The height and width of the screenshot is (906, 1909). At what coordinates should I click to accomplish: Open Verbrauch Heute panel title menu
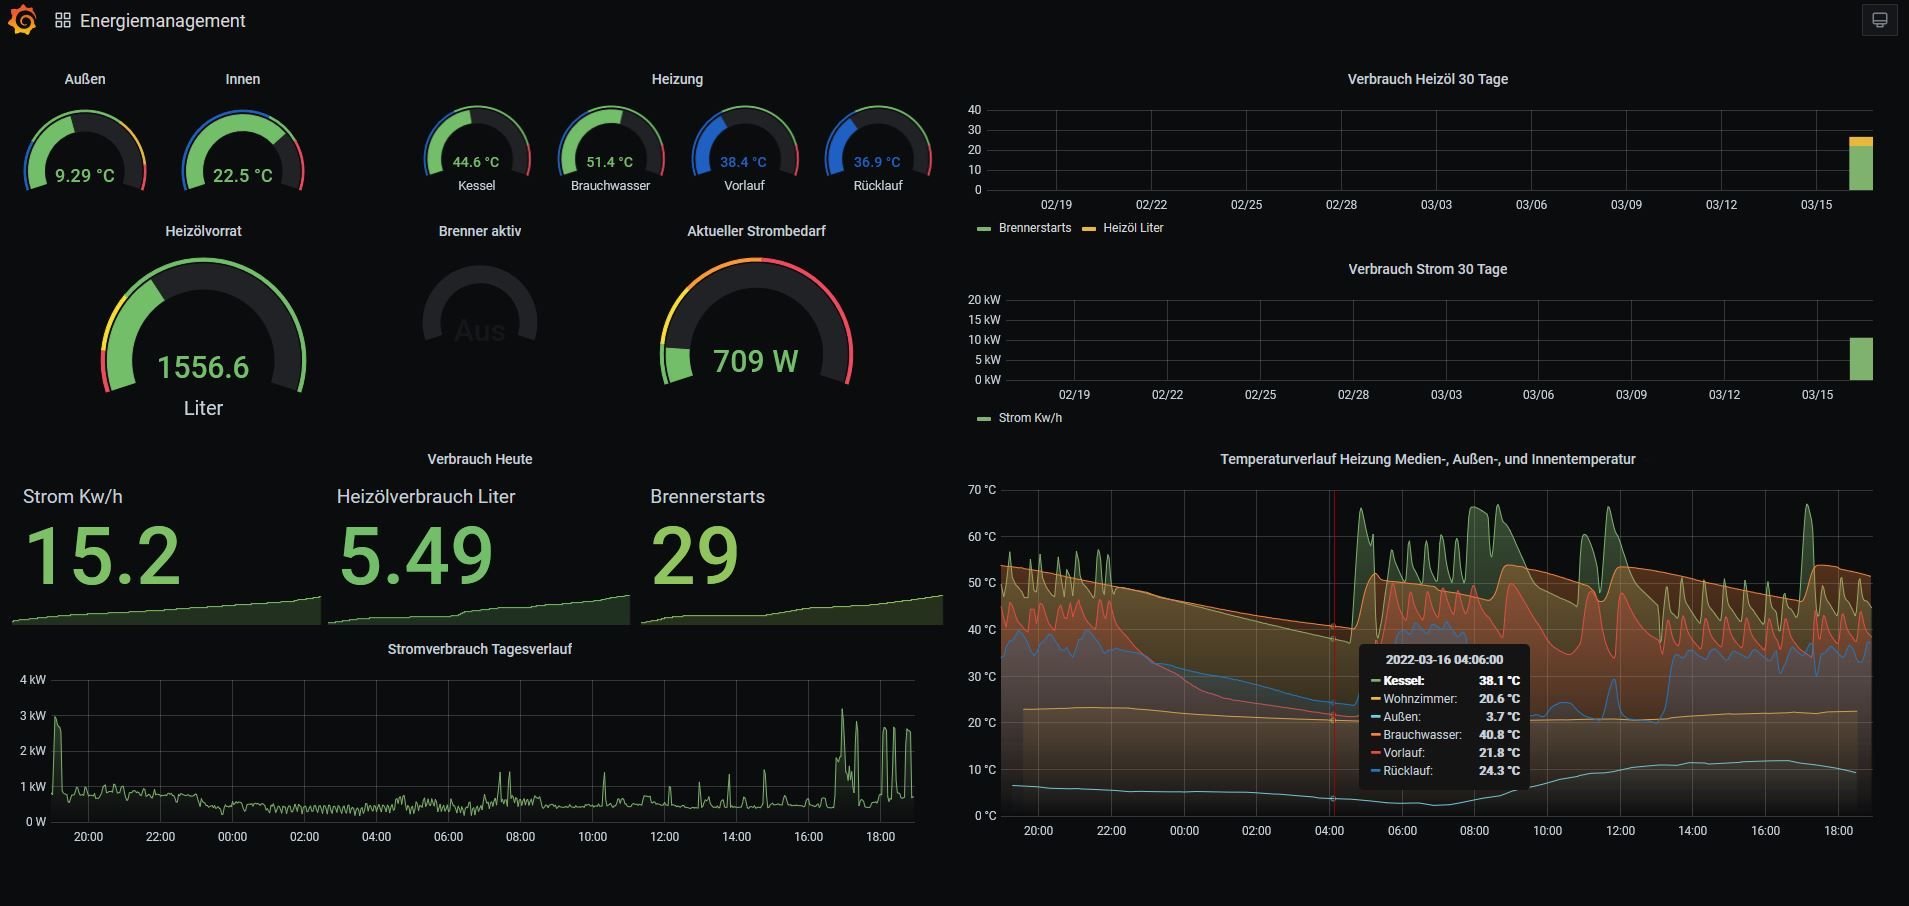point(480,459)
